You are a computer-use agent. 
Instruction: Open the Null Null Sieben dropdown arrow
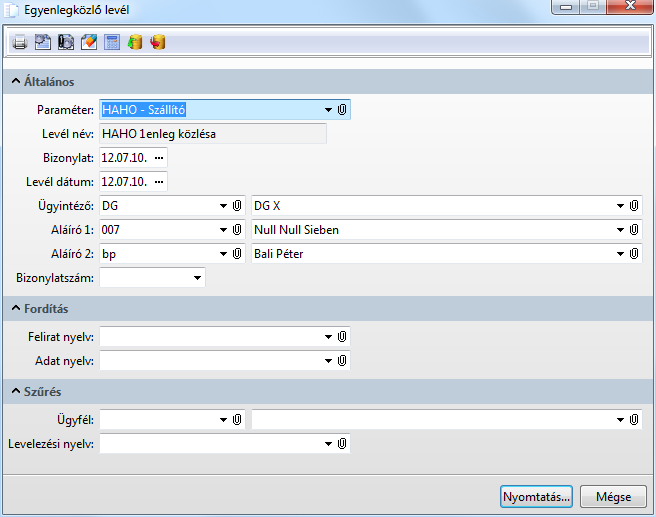click(620, 230)
